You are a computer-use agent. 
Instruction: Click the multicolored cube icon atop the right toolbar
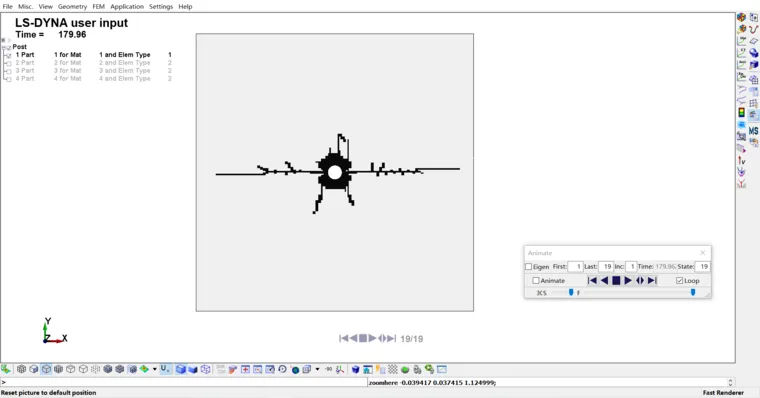(x=742, y=17)
